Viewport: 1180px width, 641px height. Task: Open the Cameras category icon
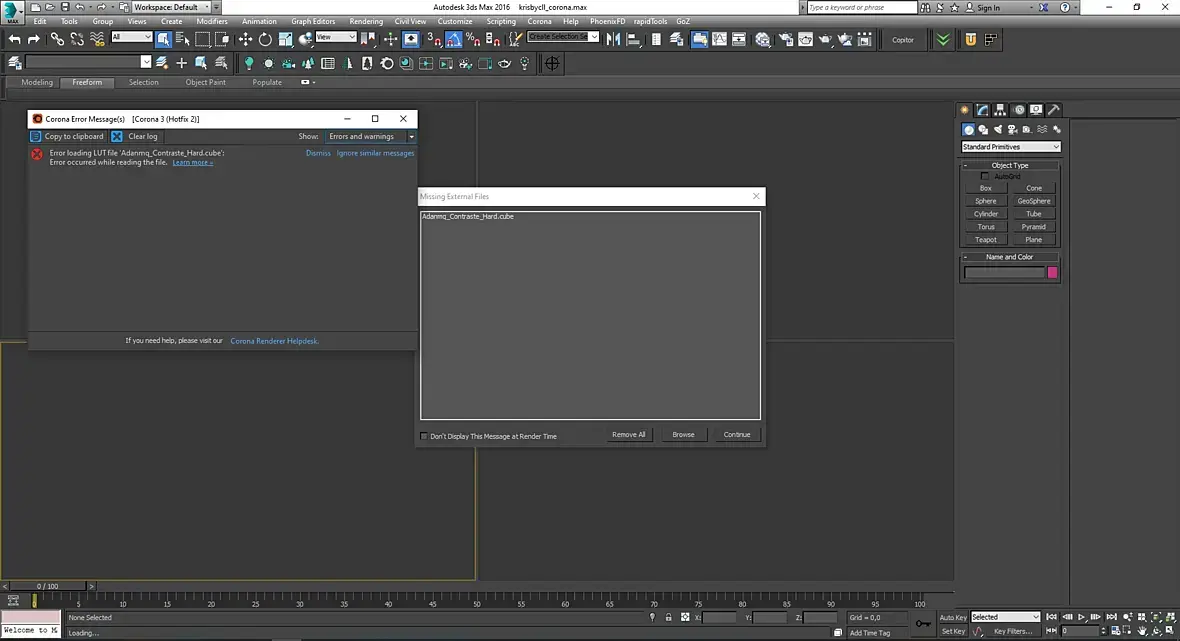(x=1013, y=129)
